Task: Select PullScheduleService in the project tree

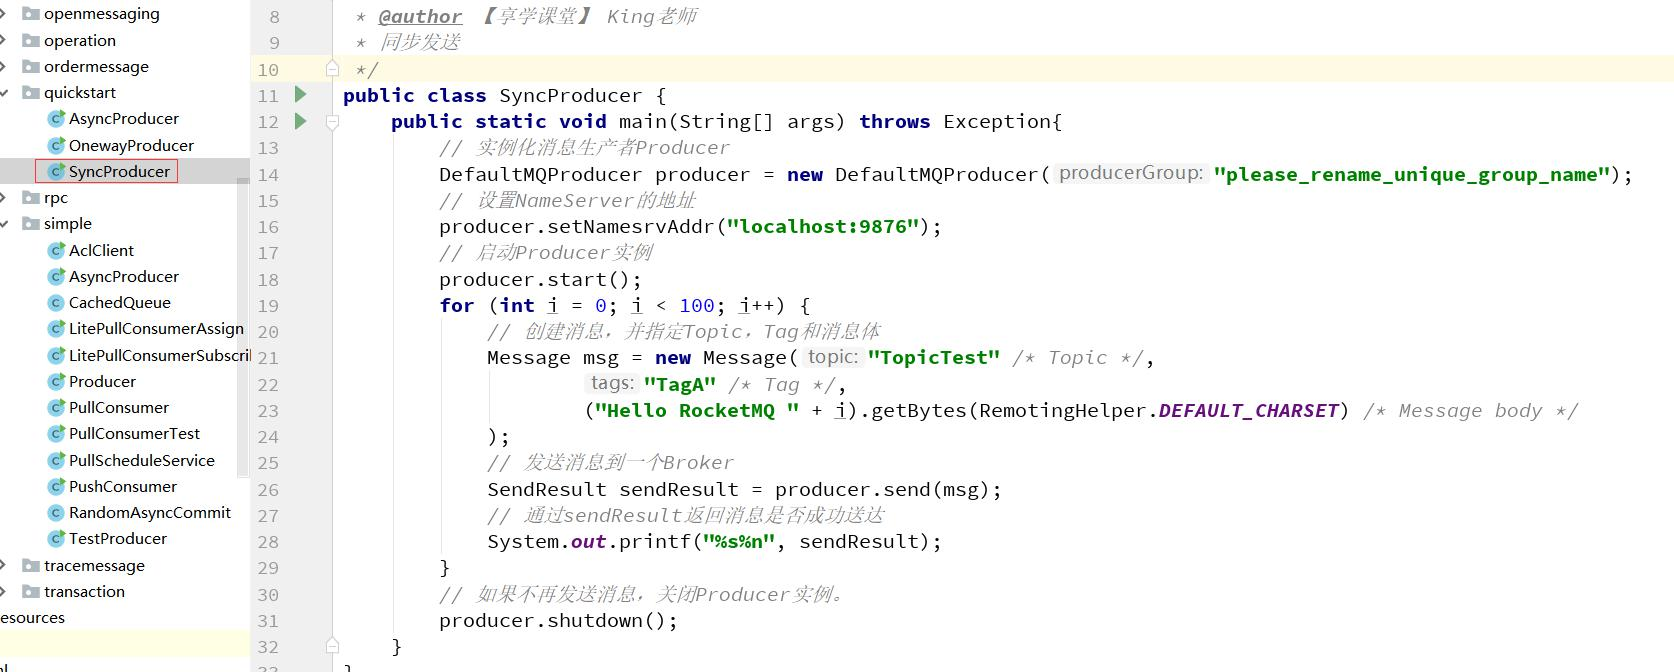Action: click(x=141, y=461)
